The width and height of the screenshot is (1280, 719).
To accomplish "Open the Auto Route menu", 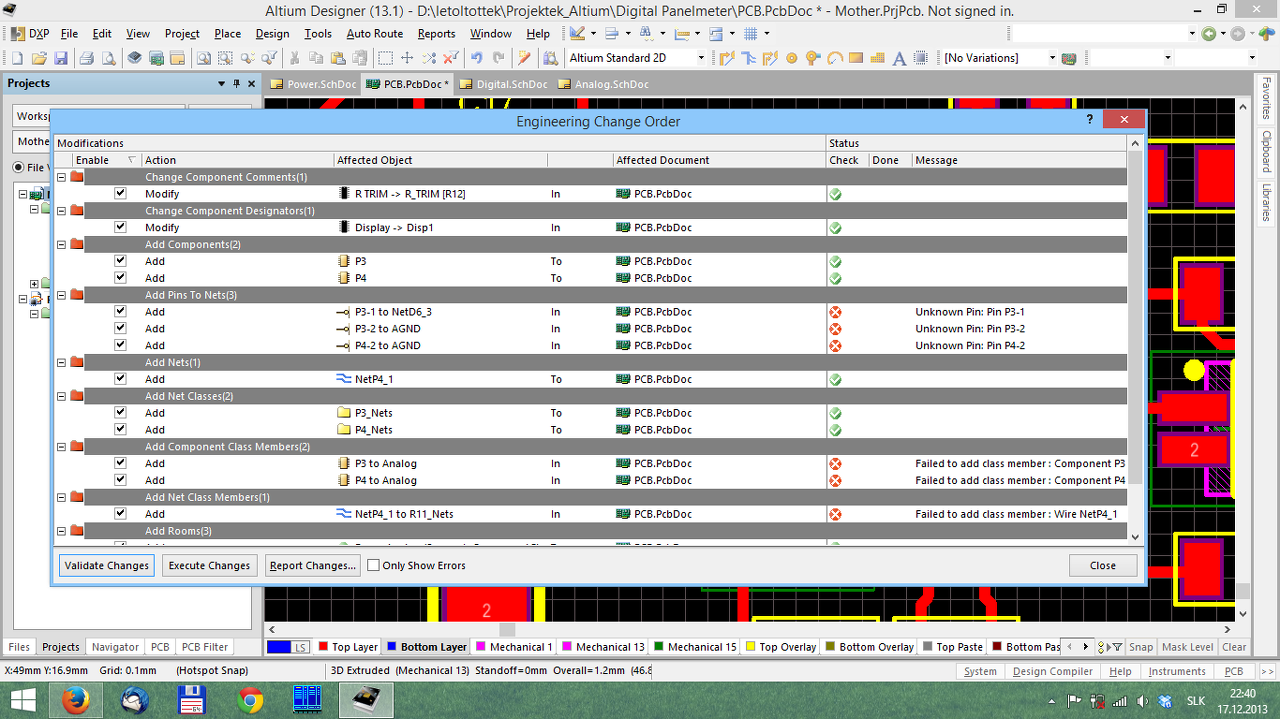I will [x=374, y=33].
